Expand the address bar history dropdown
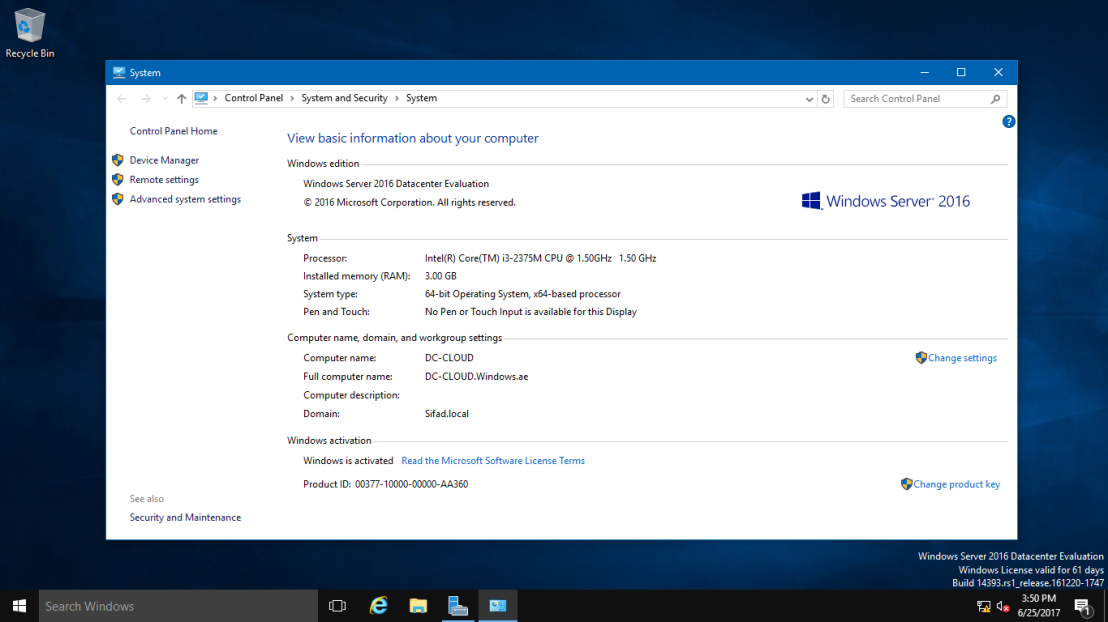1108x622 pixels. coord(809,99)
